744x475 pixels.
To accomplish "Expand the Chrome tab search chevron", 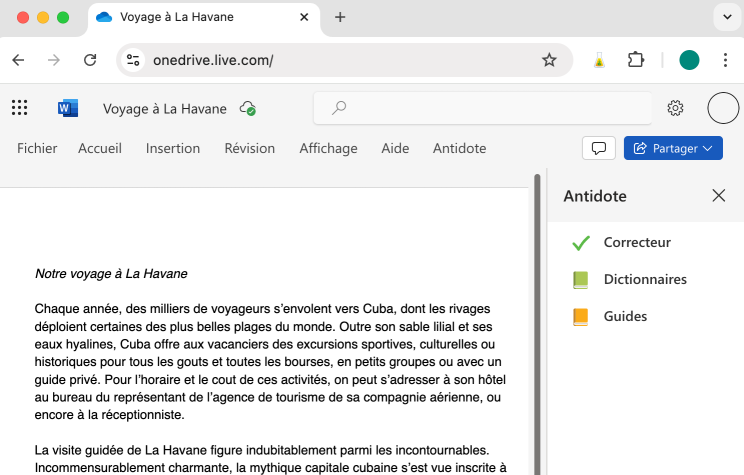I will (726, 17).
